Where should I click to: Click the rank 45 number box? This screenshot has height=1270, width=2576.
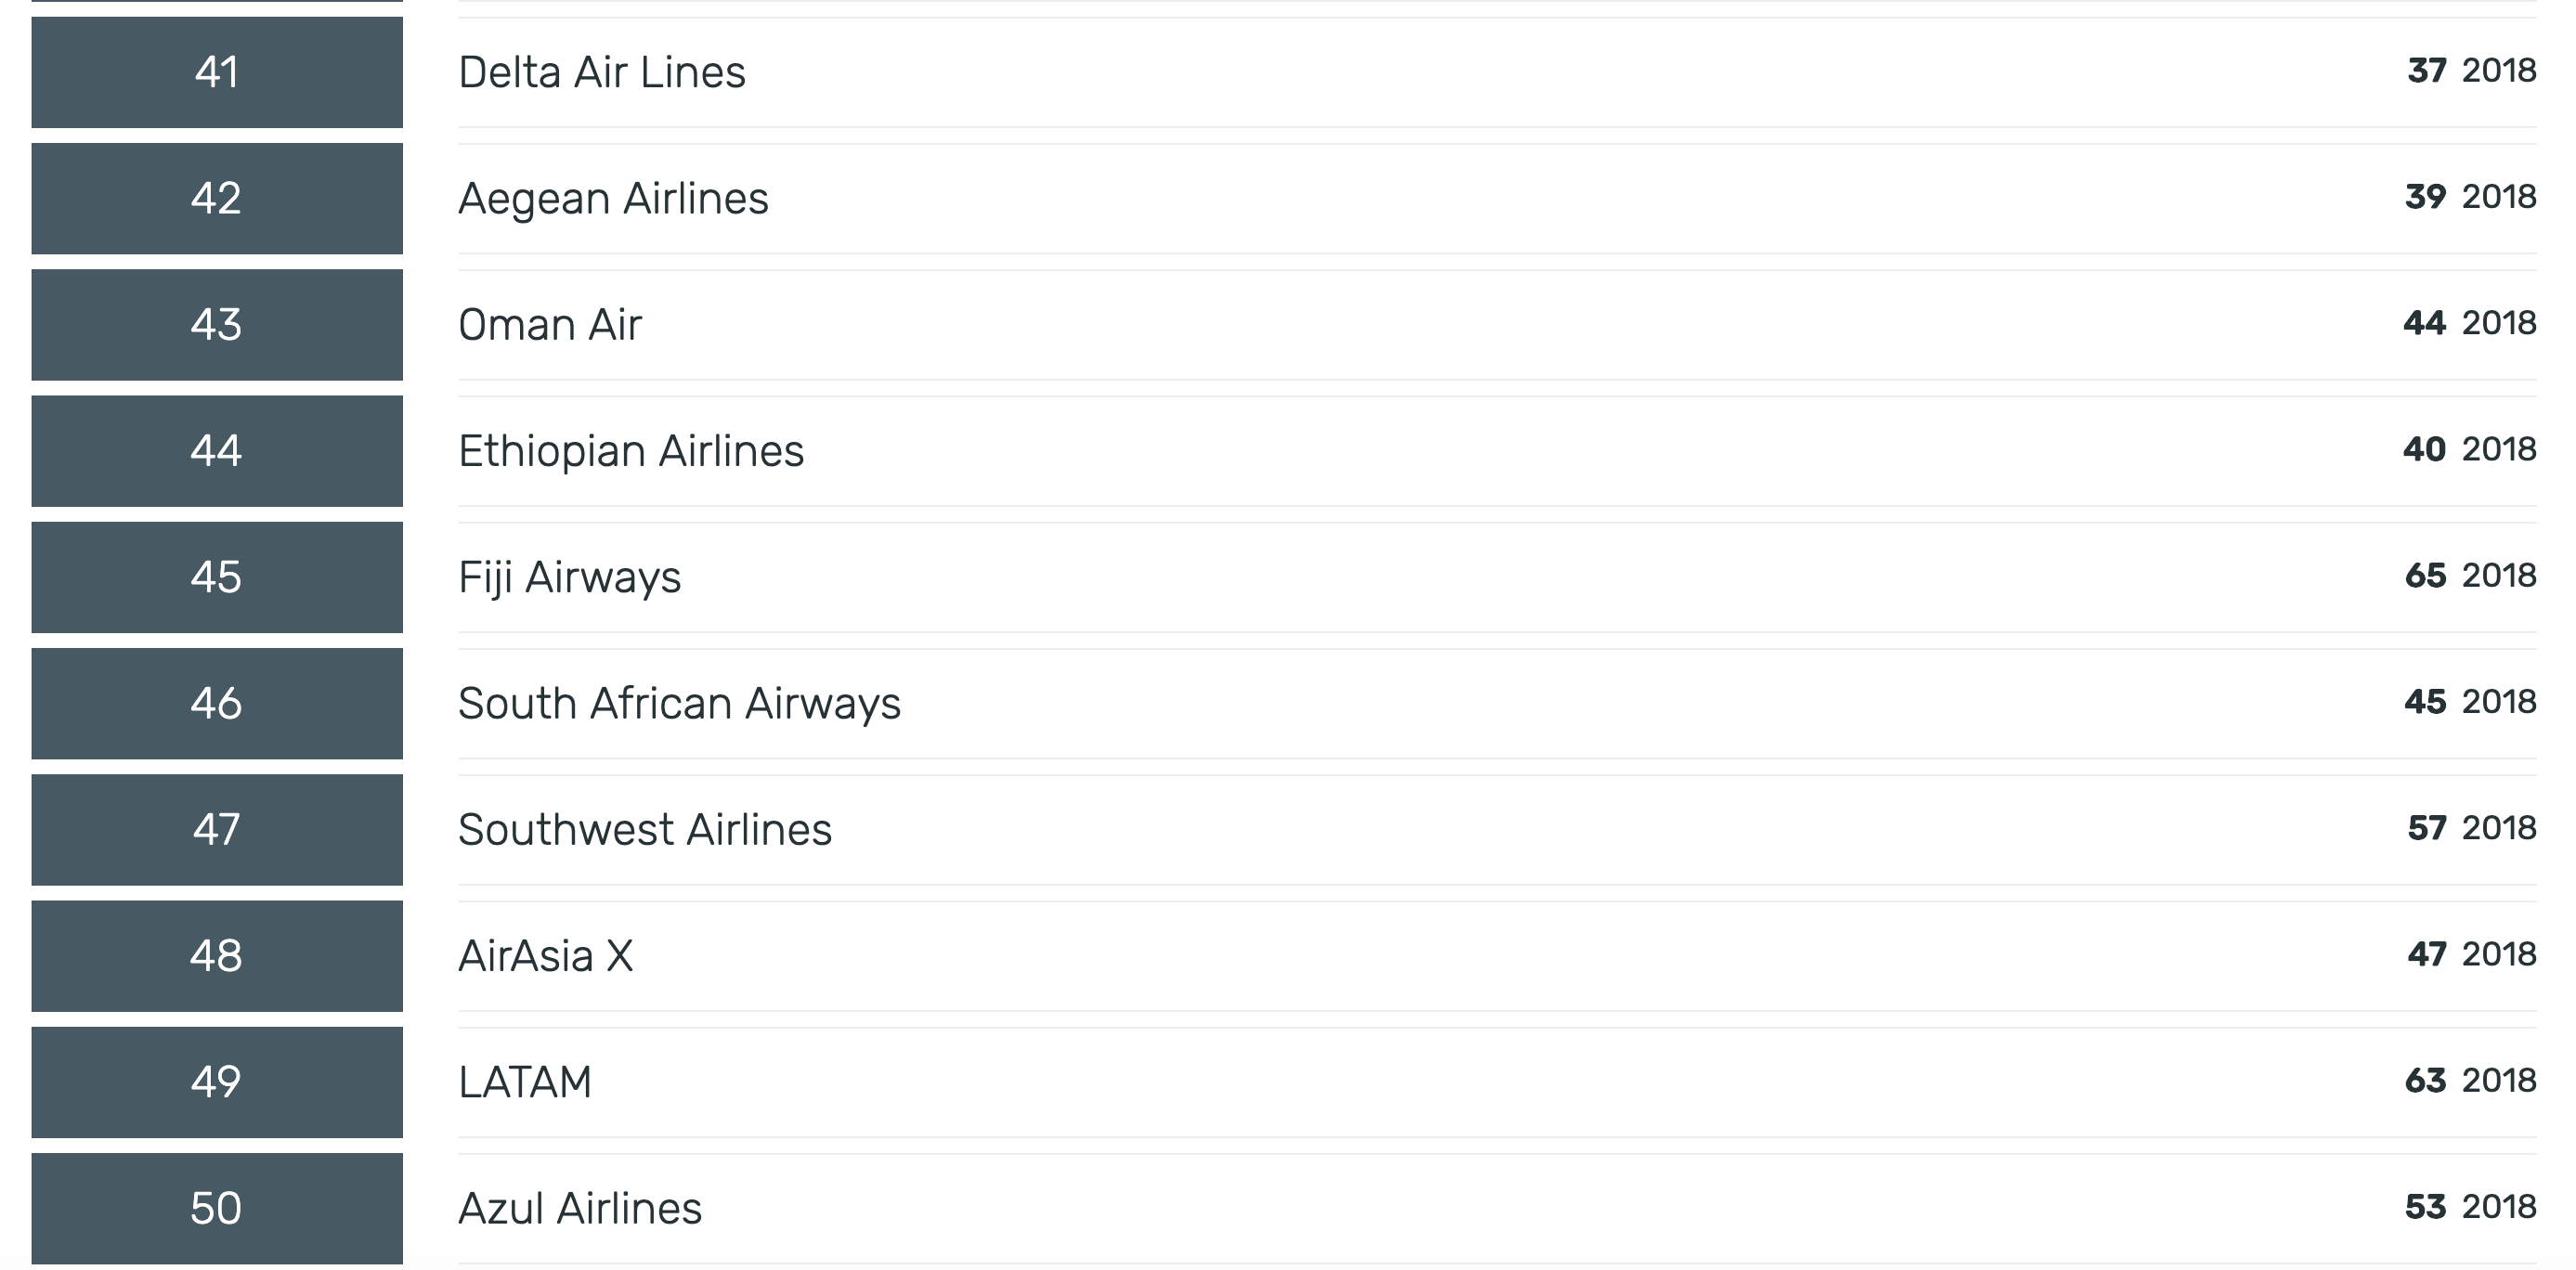click(x=217, y=577)
